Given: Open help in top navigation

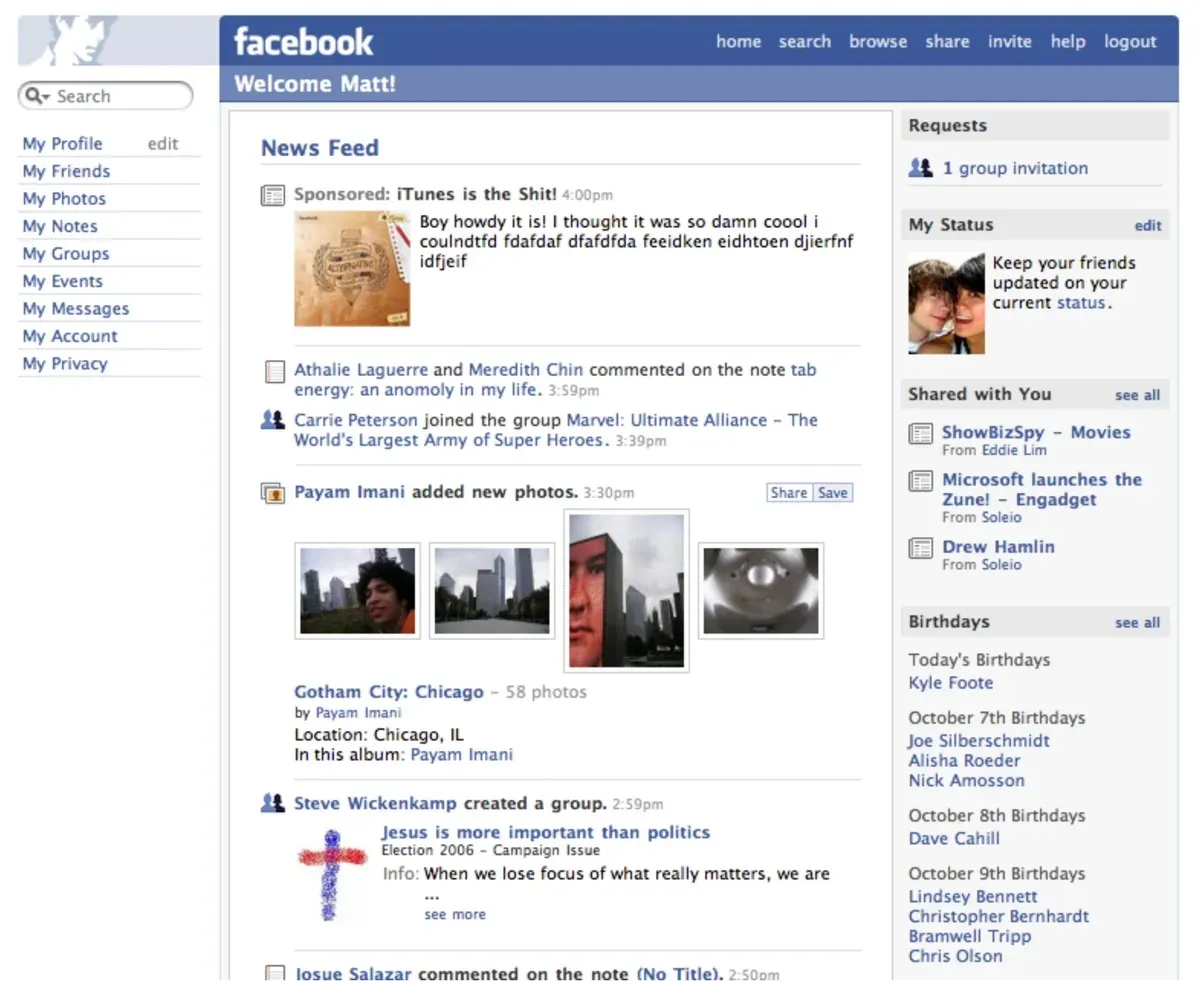Looking at the screenshot, I should point(1068,42).
